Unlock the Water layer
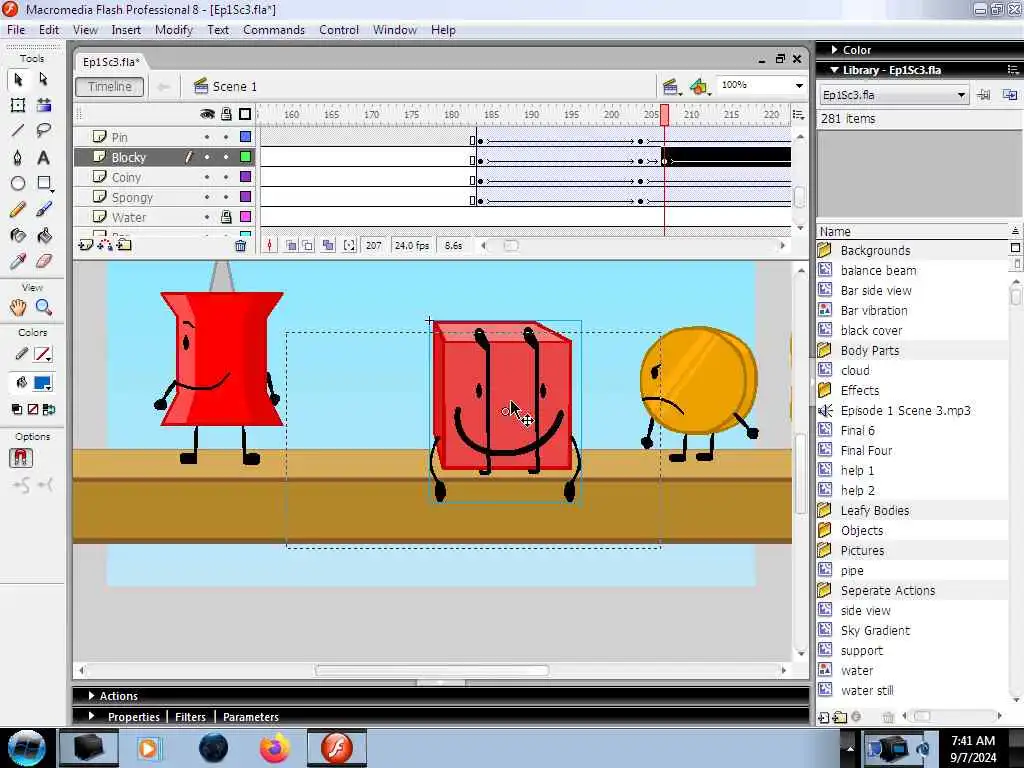1024x768 pixels. pos(226,217)
